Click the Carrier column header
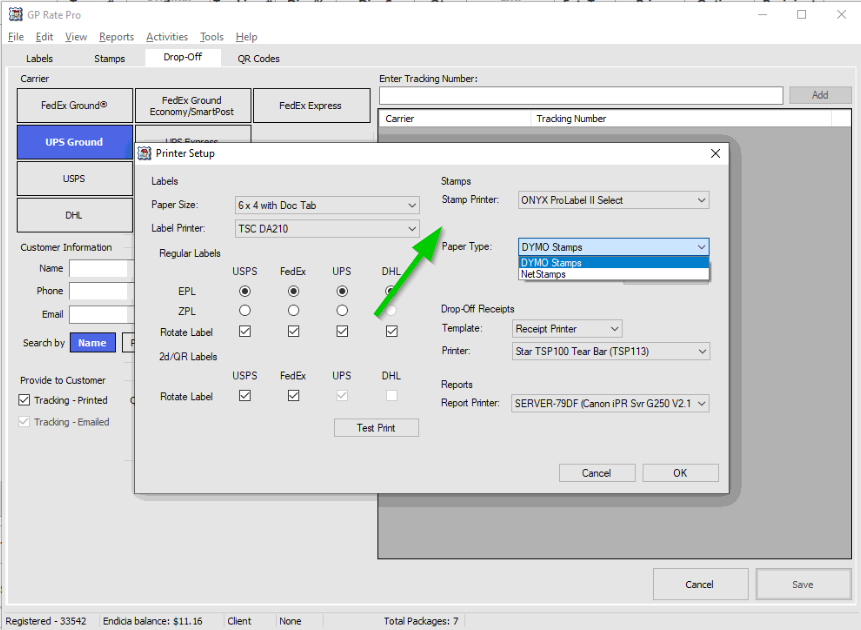Viewport: 861px width, 630px height. [455, 119]
